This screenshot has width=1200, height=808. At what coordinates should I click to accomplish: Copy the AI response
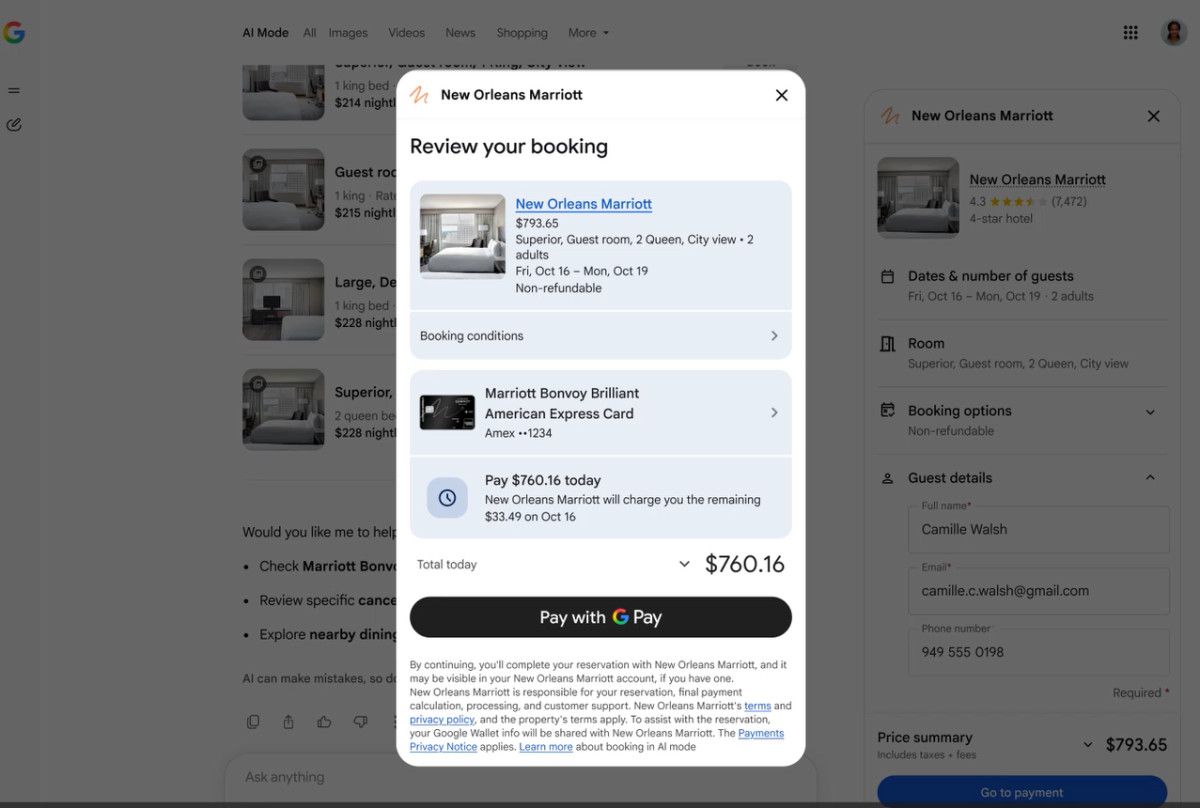(x=253, y=721)
